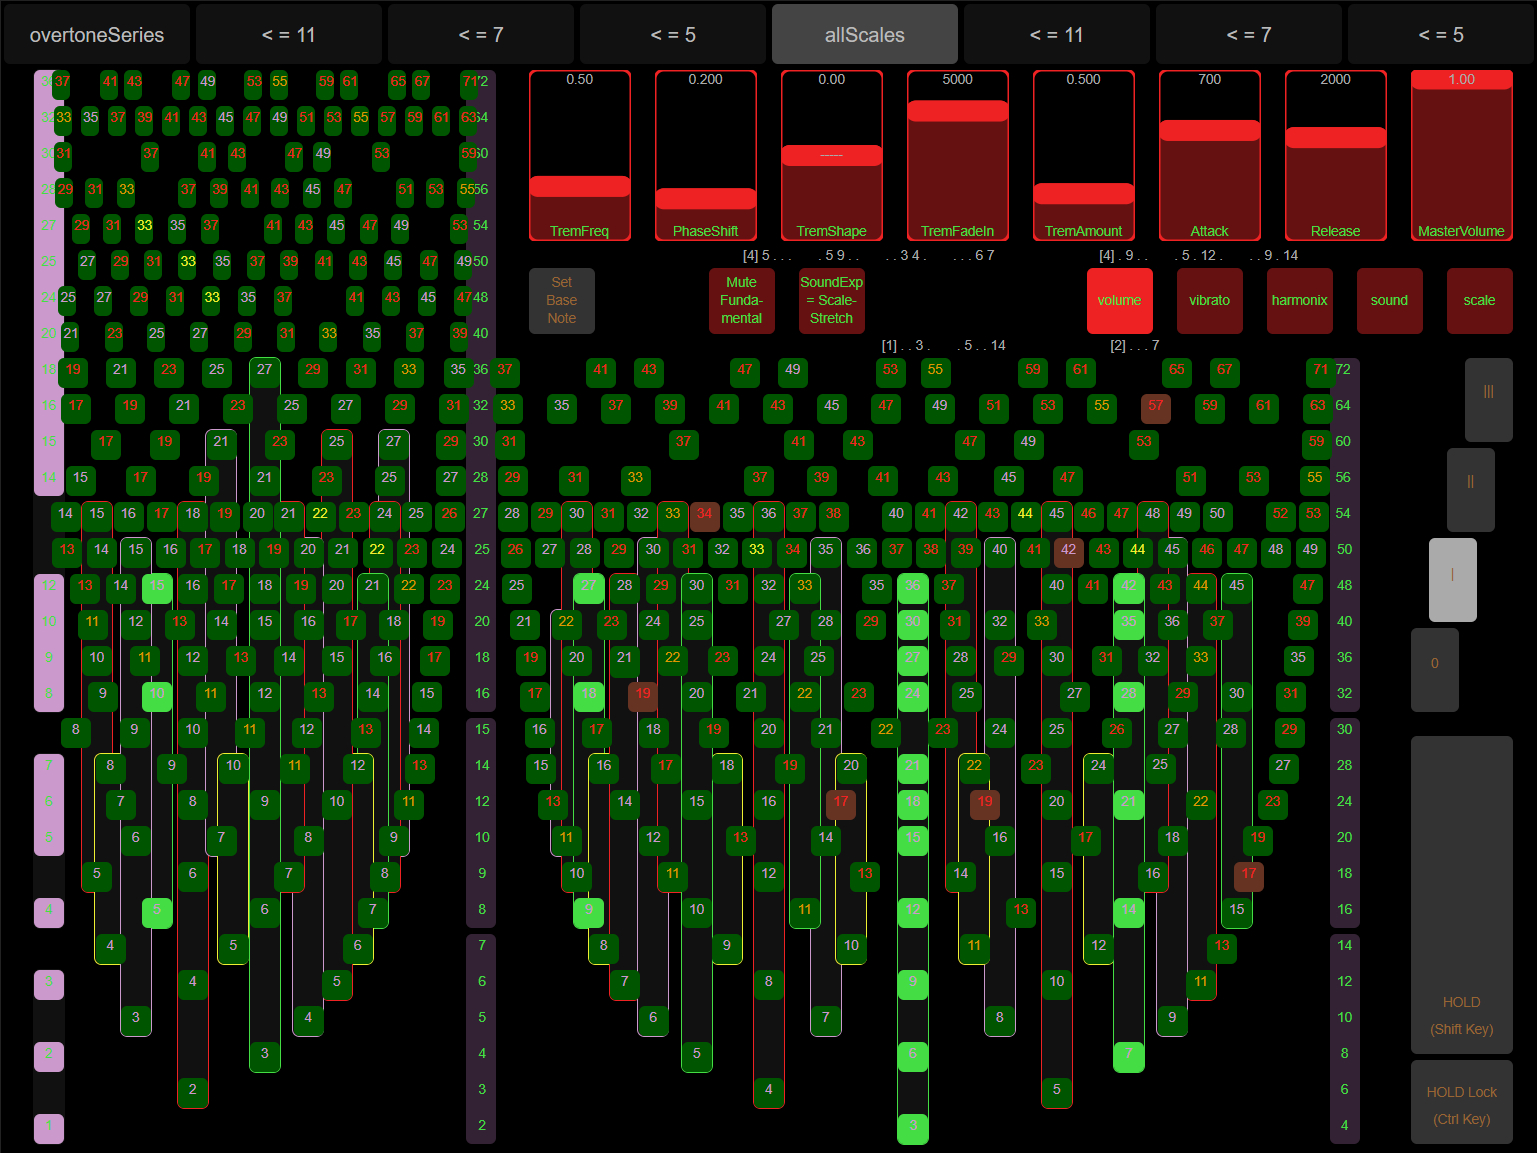Image resolution: width=1537 pixels, height=1153 pixels.
Task: Switch to the allScales tab
Action: pos(865,35)
